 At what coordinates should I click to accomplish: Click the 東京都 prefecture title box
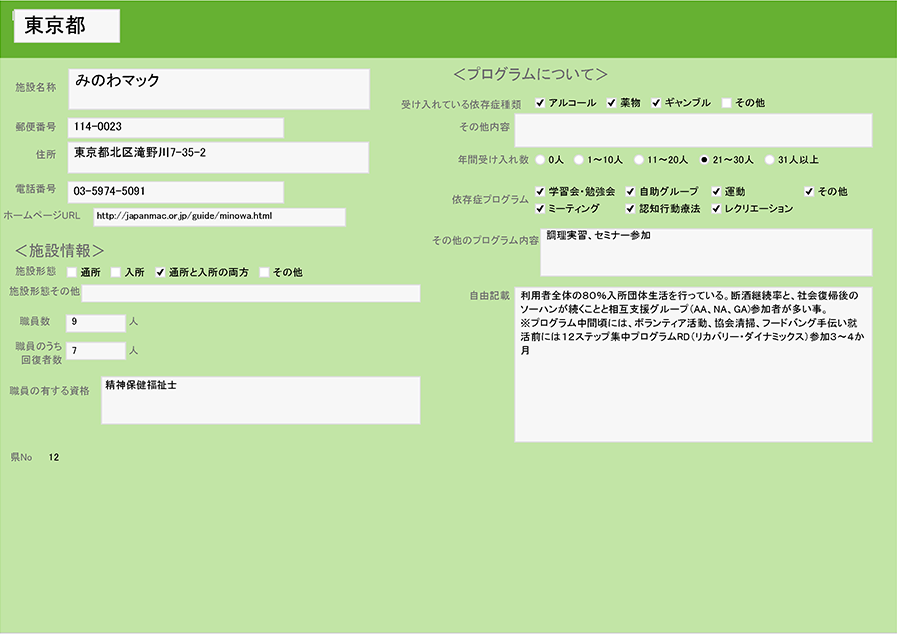pos(67,27)
